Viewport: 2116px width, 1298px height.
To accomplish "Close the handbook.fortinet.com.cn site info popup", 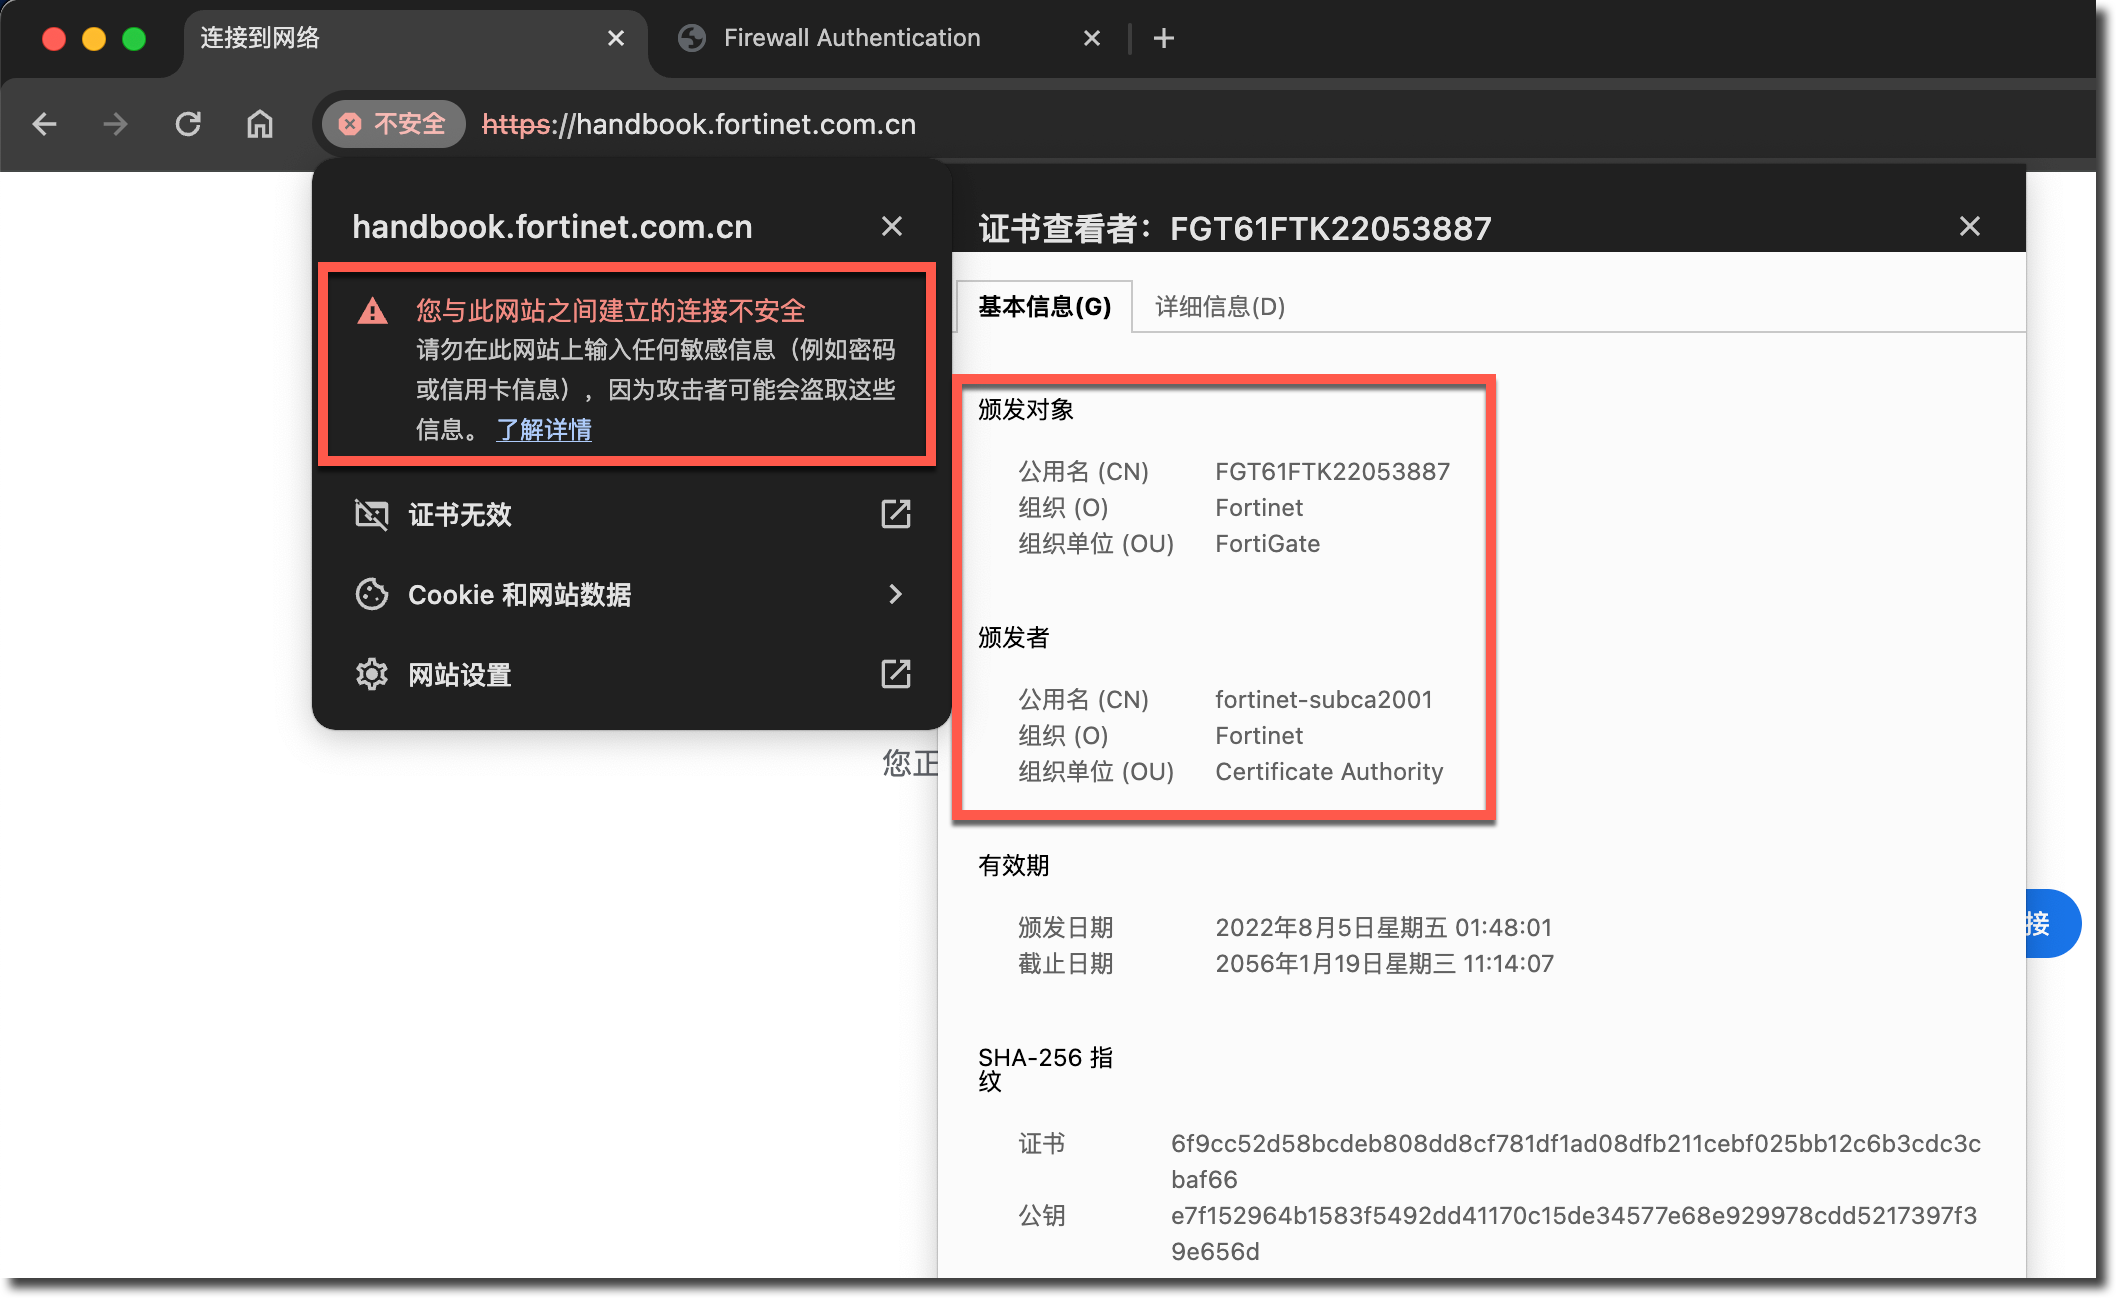I will [892, 226].
